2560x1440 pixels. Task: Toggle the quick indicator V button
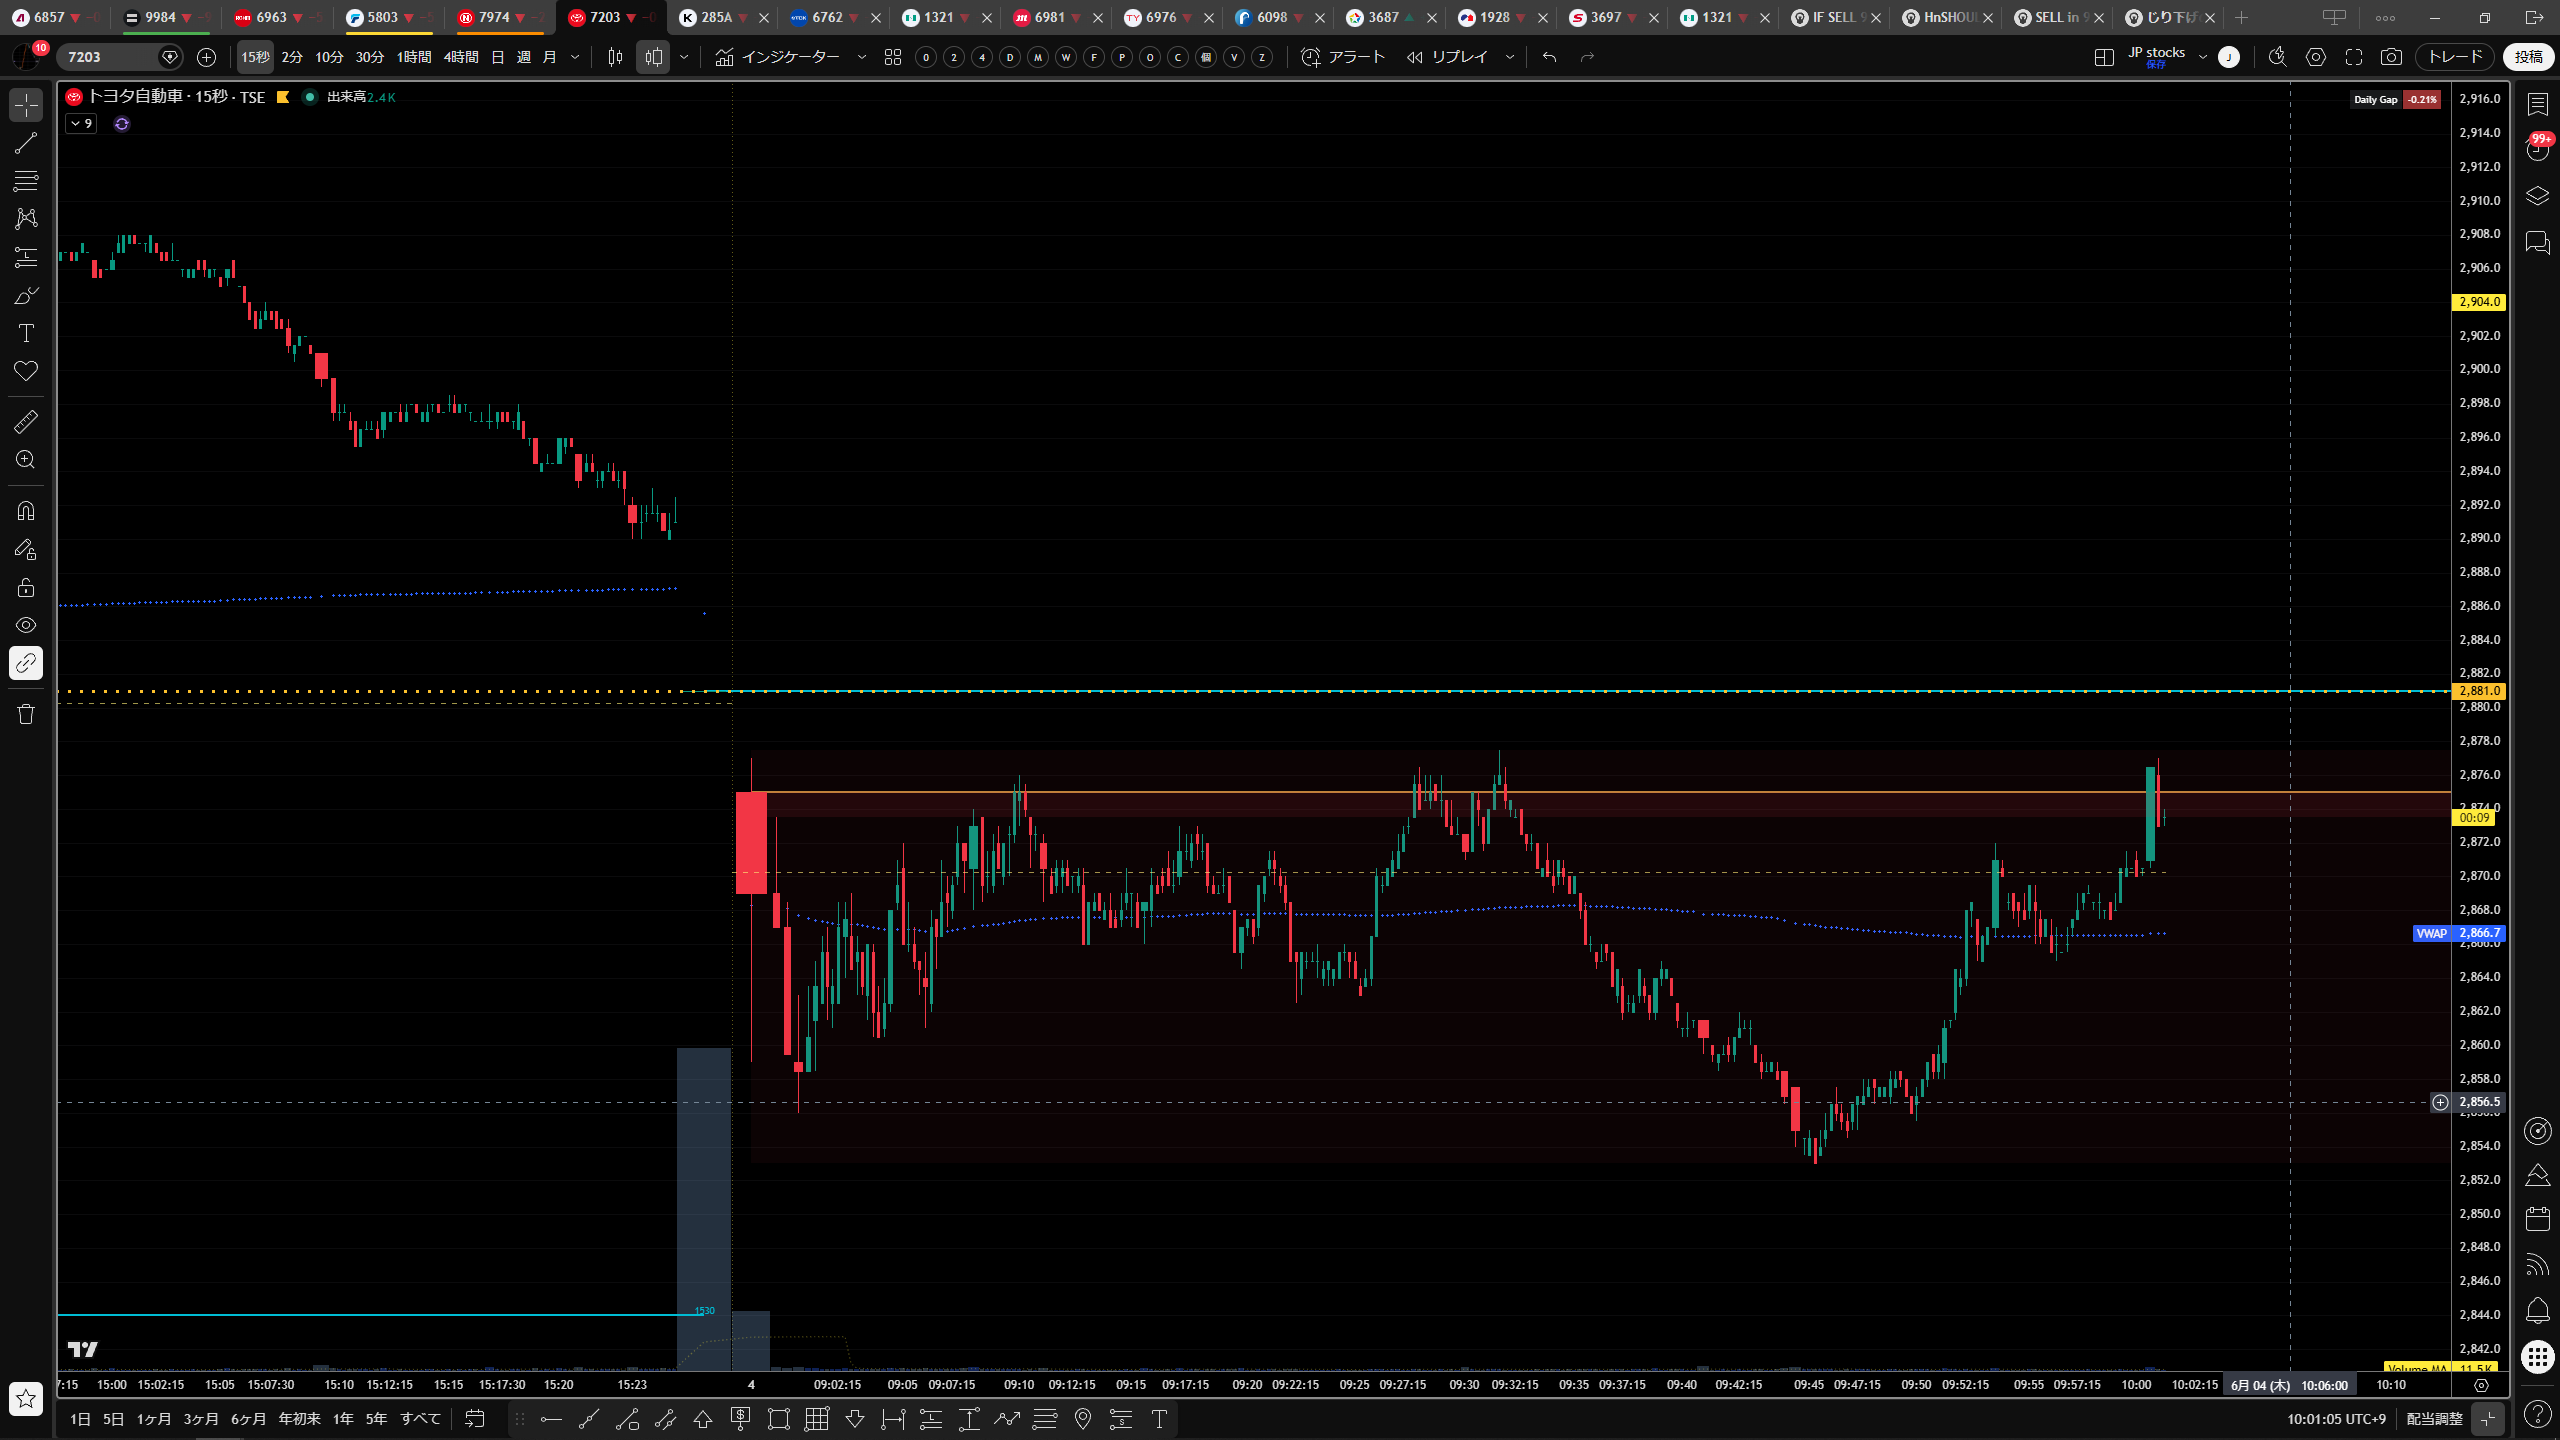pos(1234,57)
